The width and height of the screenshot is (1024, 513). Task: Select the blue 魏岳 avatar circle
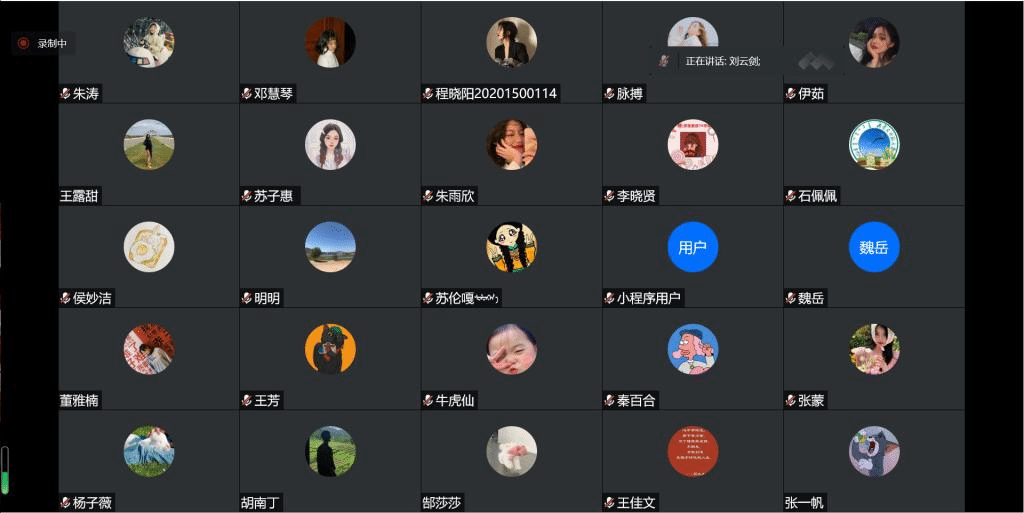tap(874, 247)
